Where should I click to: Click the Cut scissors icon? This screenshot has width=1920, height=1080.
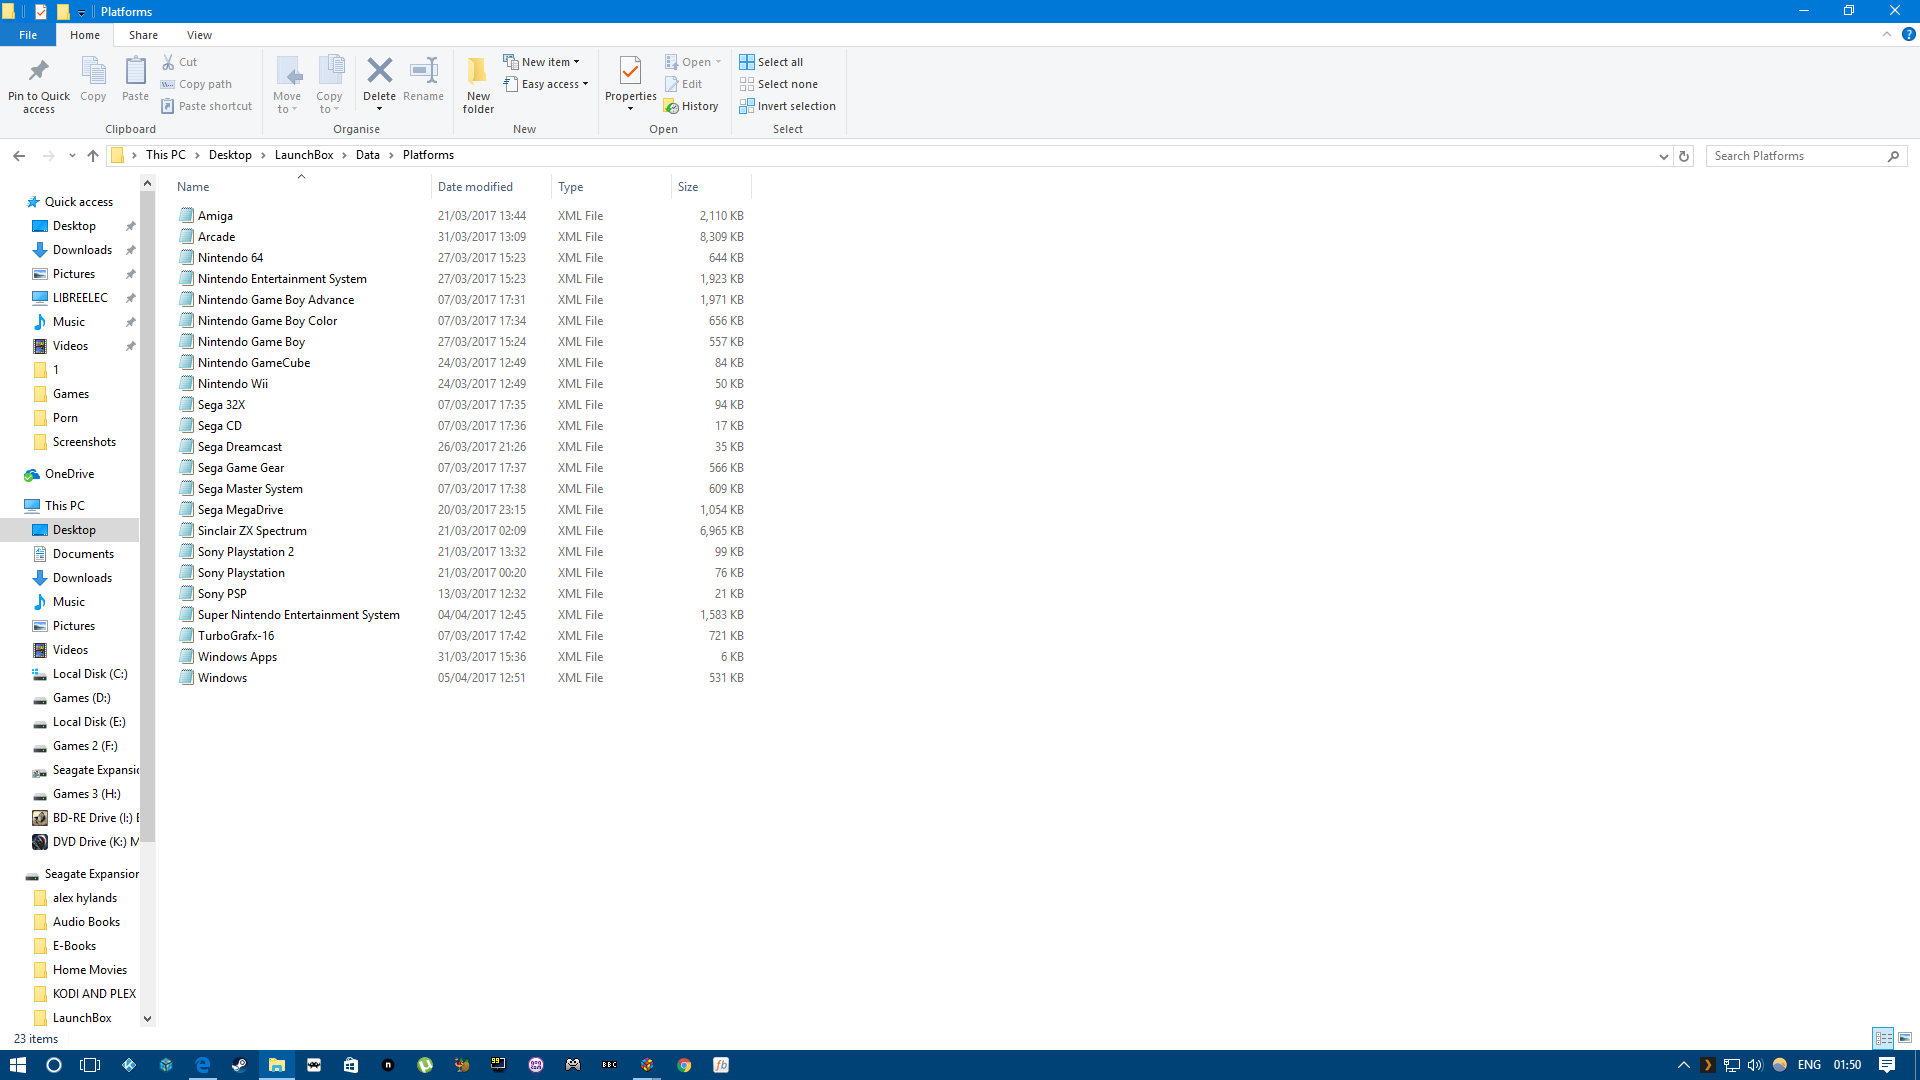tap(168, 62)
